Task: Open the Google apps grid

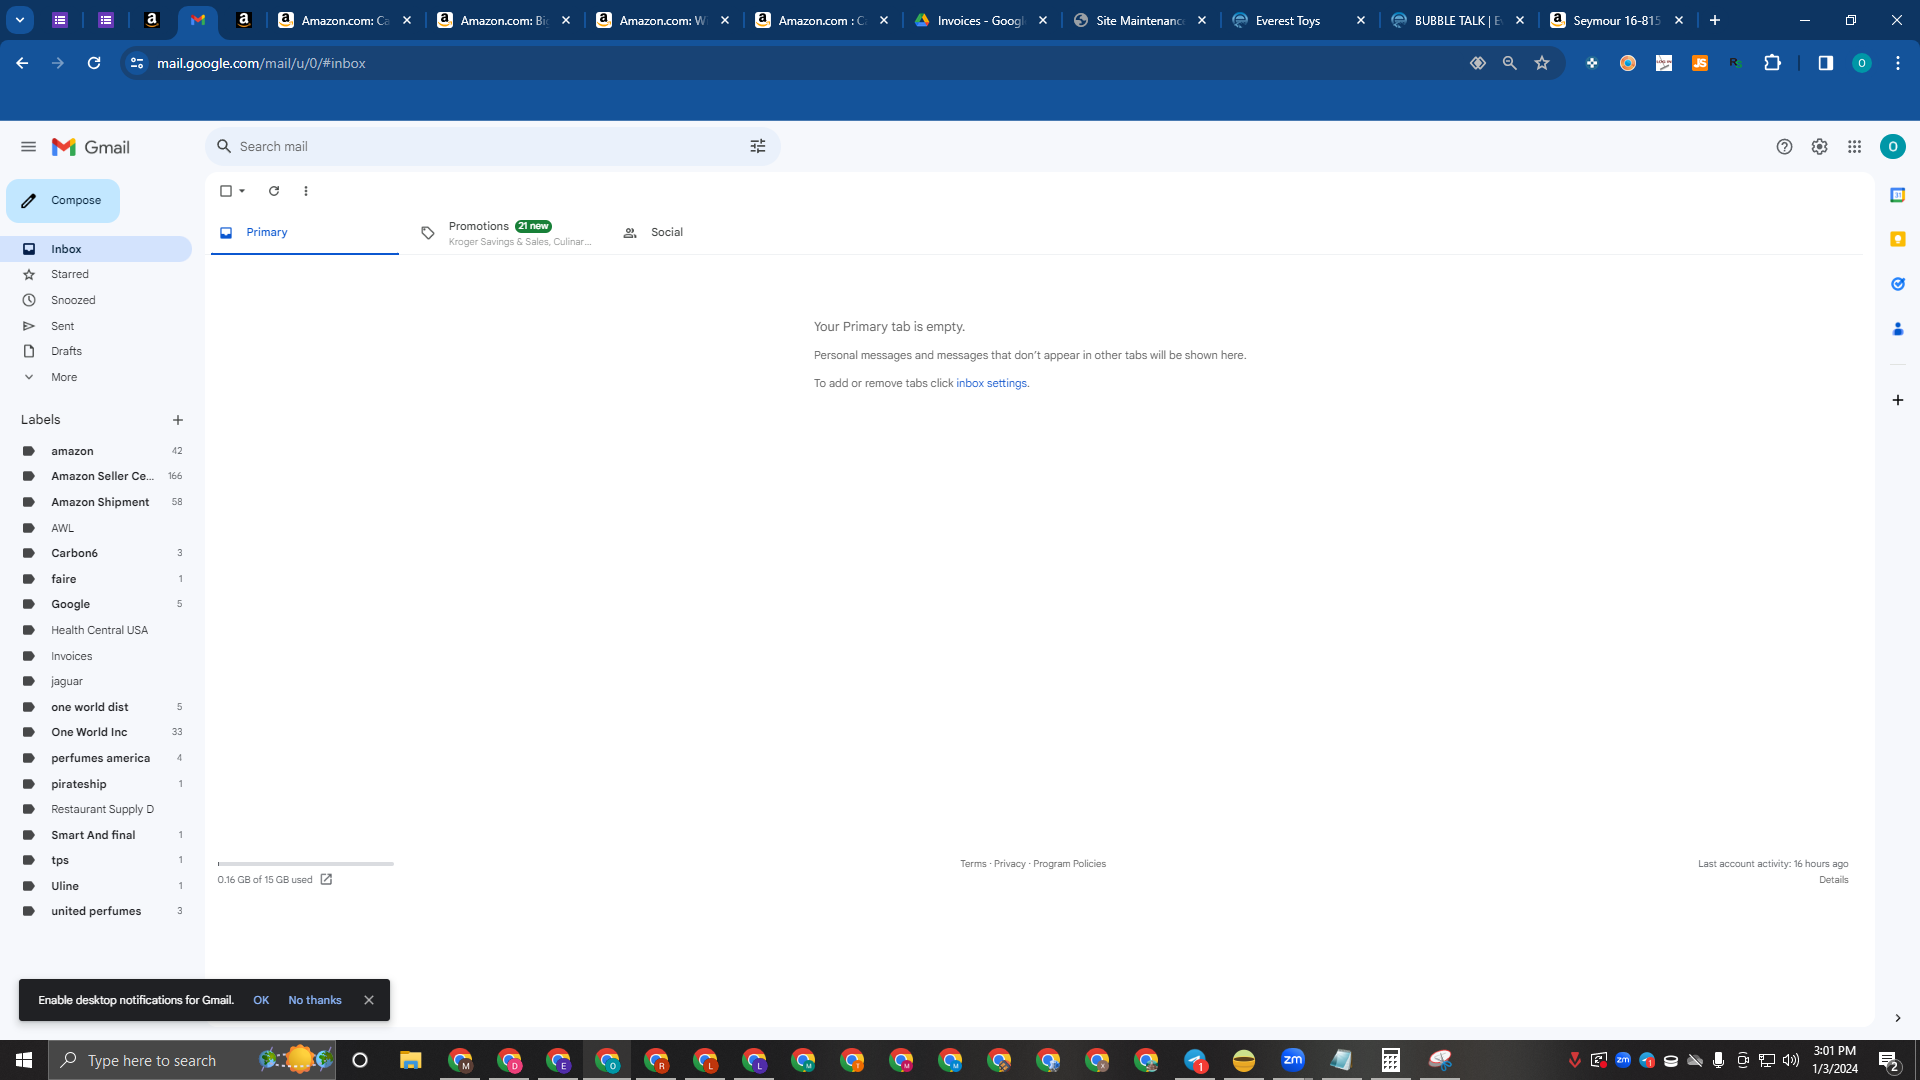Action: pyautogui.click(x=1854, y=147)
